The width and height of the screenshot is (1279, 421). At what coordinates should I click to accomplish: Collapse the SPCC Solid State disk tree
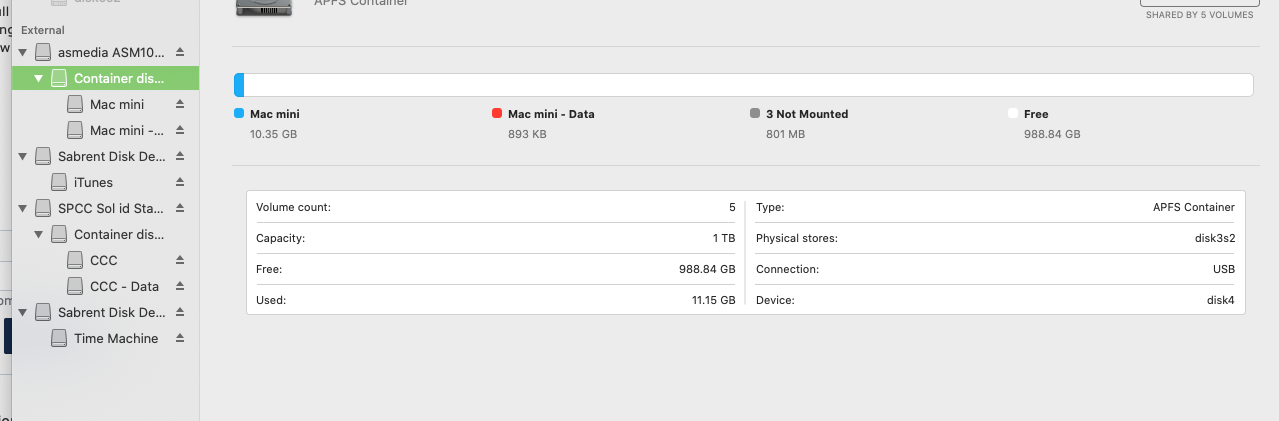click(x=22, y=208)
